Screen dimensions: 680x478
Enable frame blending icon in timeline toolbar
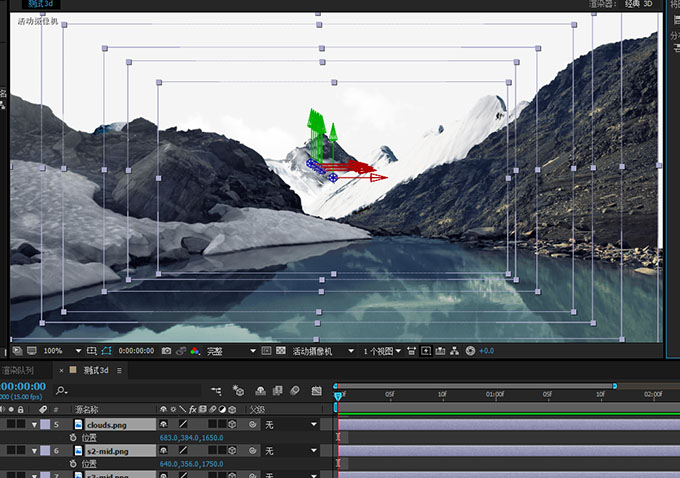pos(278,391)
